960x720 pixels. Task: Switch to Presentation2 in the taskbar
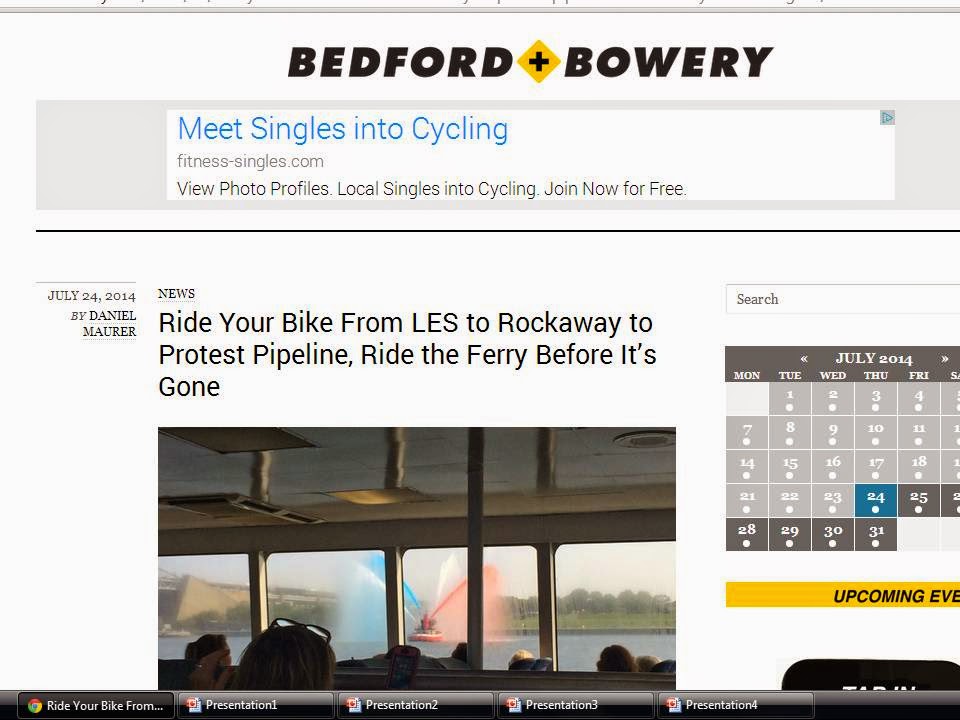click(415, 705)
